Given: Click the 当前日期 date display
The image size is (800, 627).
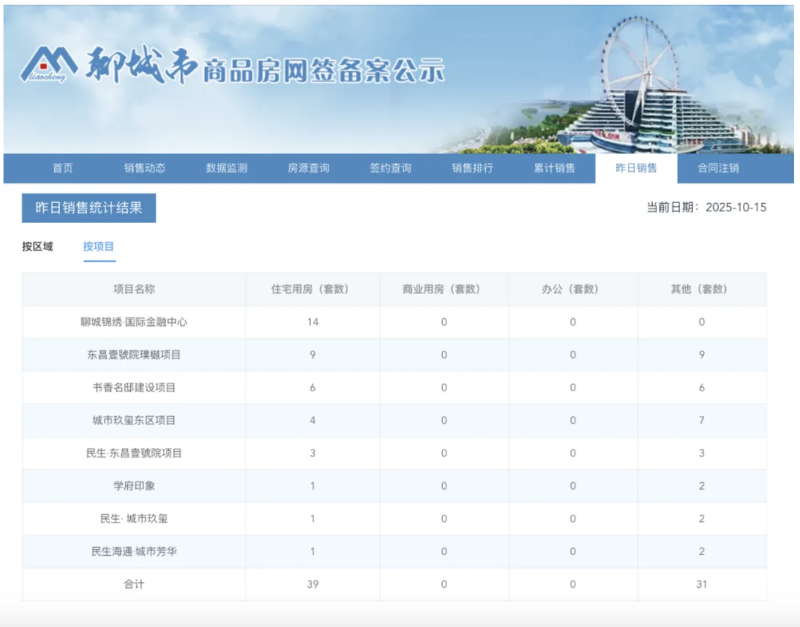Looking at the screenshot, I should tap(707, 207).
